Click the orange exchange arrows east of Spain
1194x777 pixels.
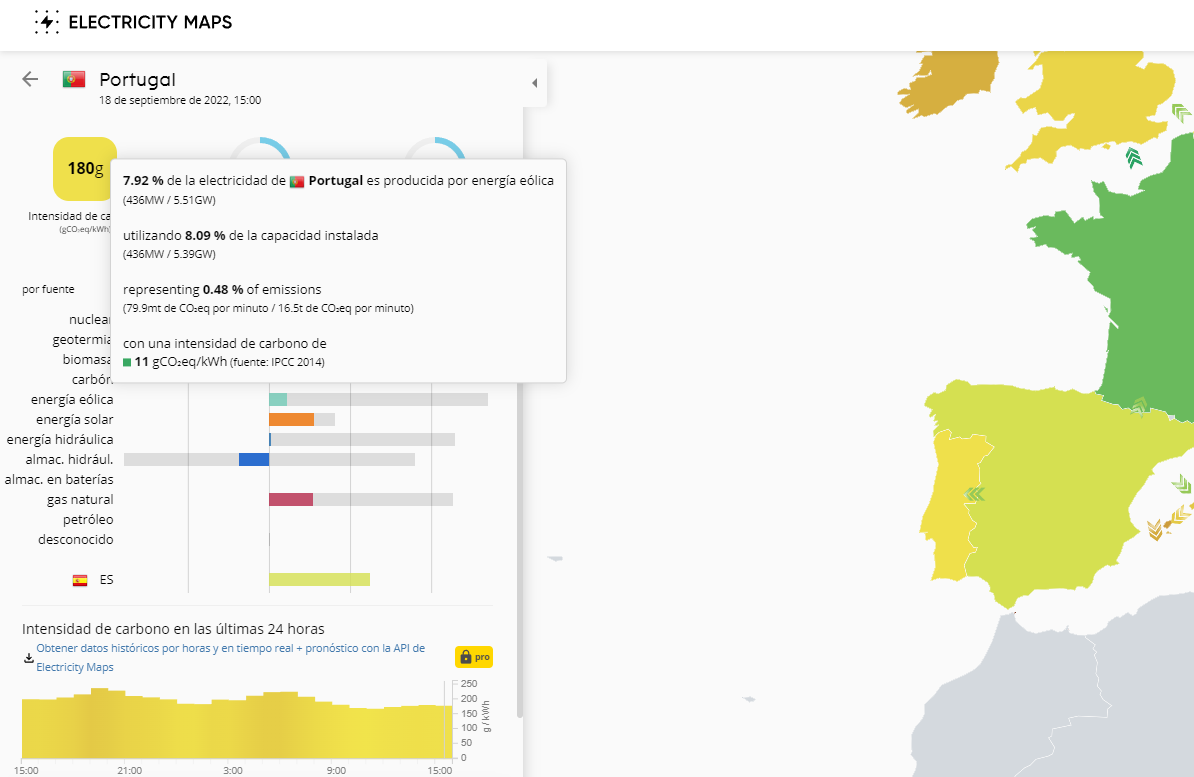point(1155,529)
